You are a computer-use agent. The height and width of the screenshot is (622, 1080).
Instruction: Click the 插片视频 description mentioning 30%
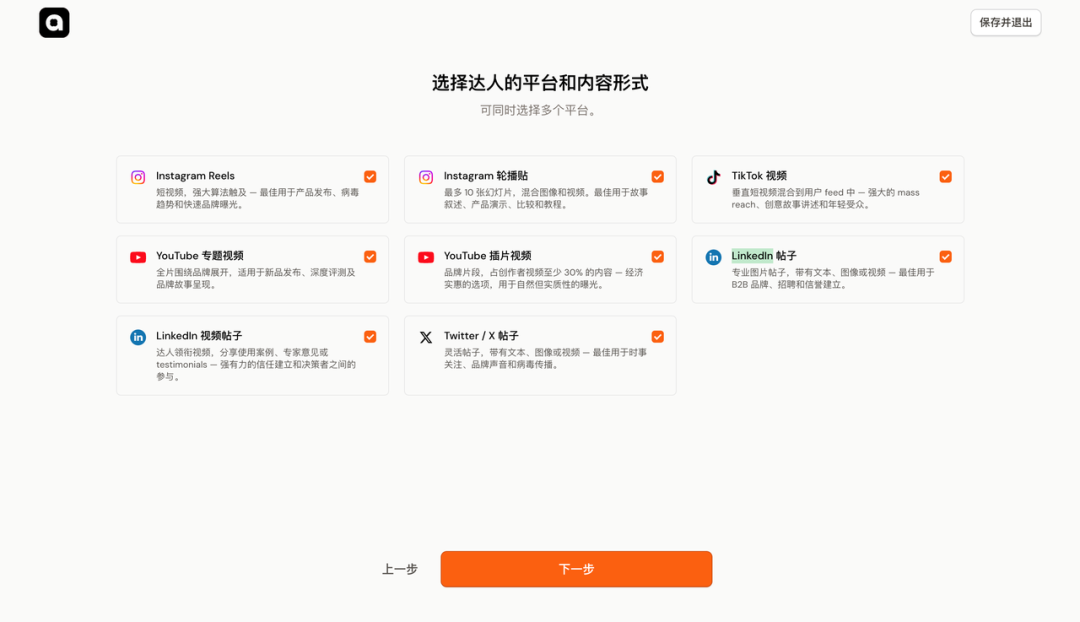(x=543, y=278)
